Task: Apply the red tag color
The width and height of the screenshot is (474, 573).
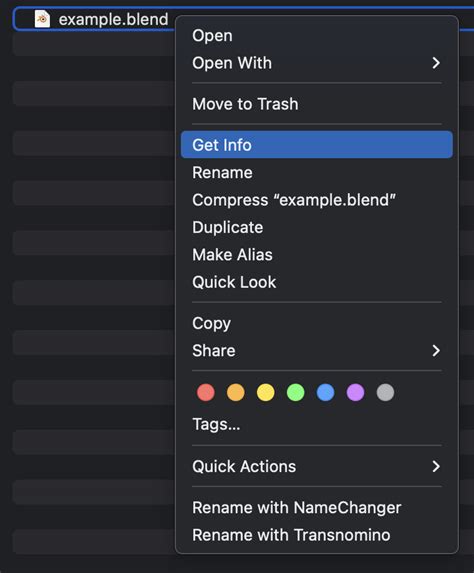Action: 206,392
